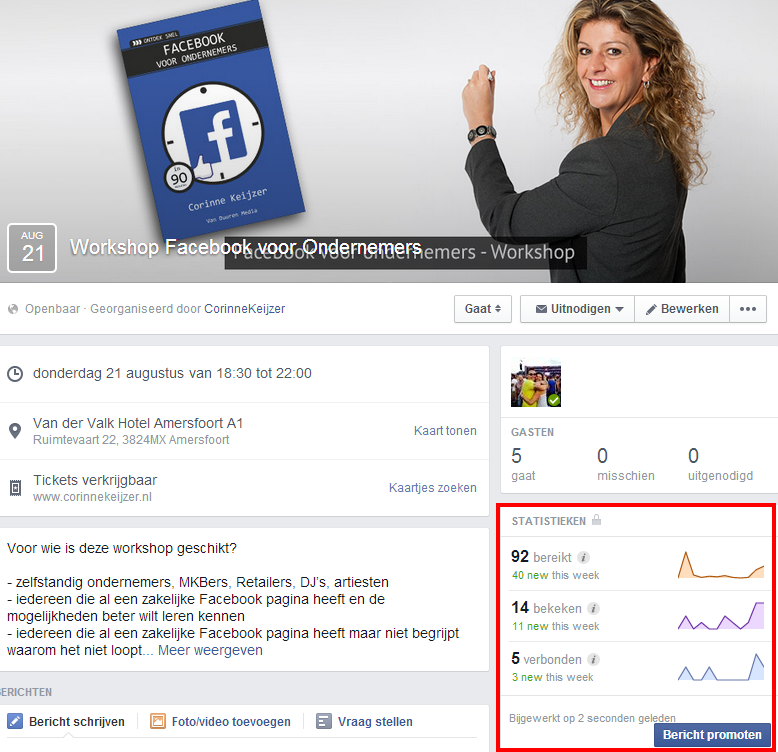Click the 'donderdag 21 augustus van 18:30 tot 22:00' text
Image resolution: width=778 pixels, height=752 pixels.
pyautogui.click(x=172, y=373)
